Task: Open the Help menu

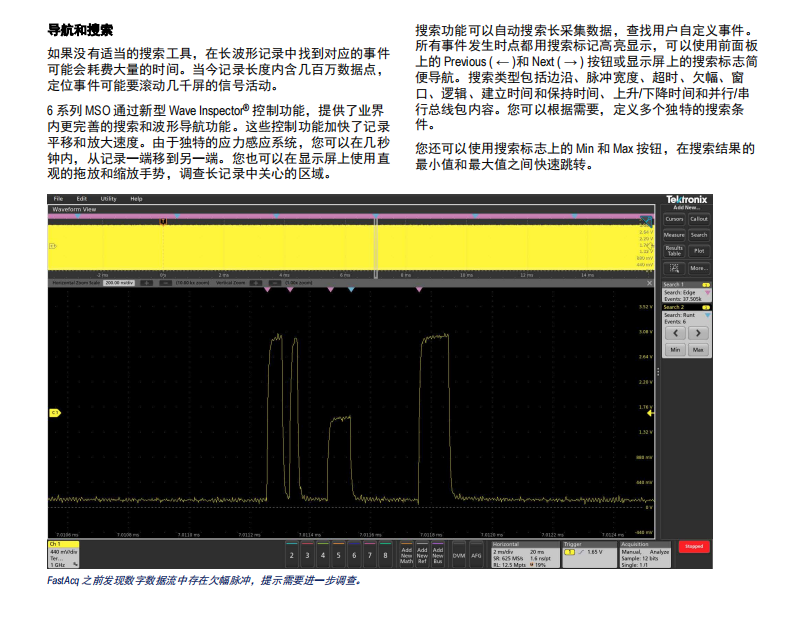Action: click(x=136, y=199)
